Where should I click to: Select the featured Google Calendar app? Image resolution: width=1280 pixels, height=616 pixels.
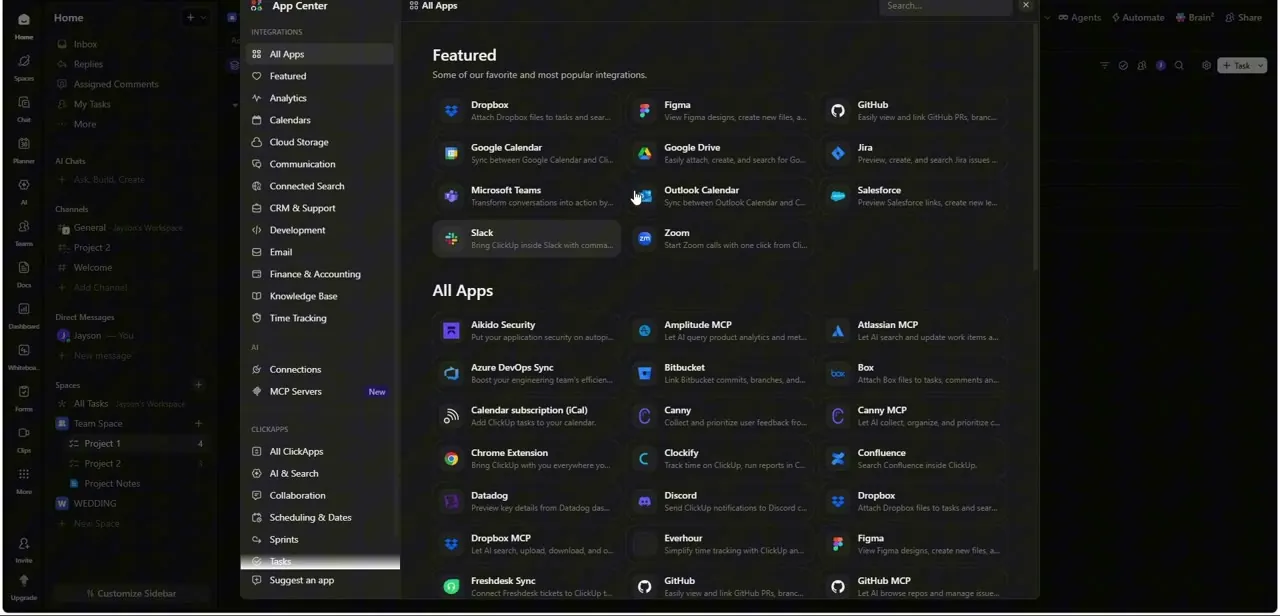pyautogui.click(x=527, y=153)
